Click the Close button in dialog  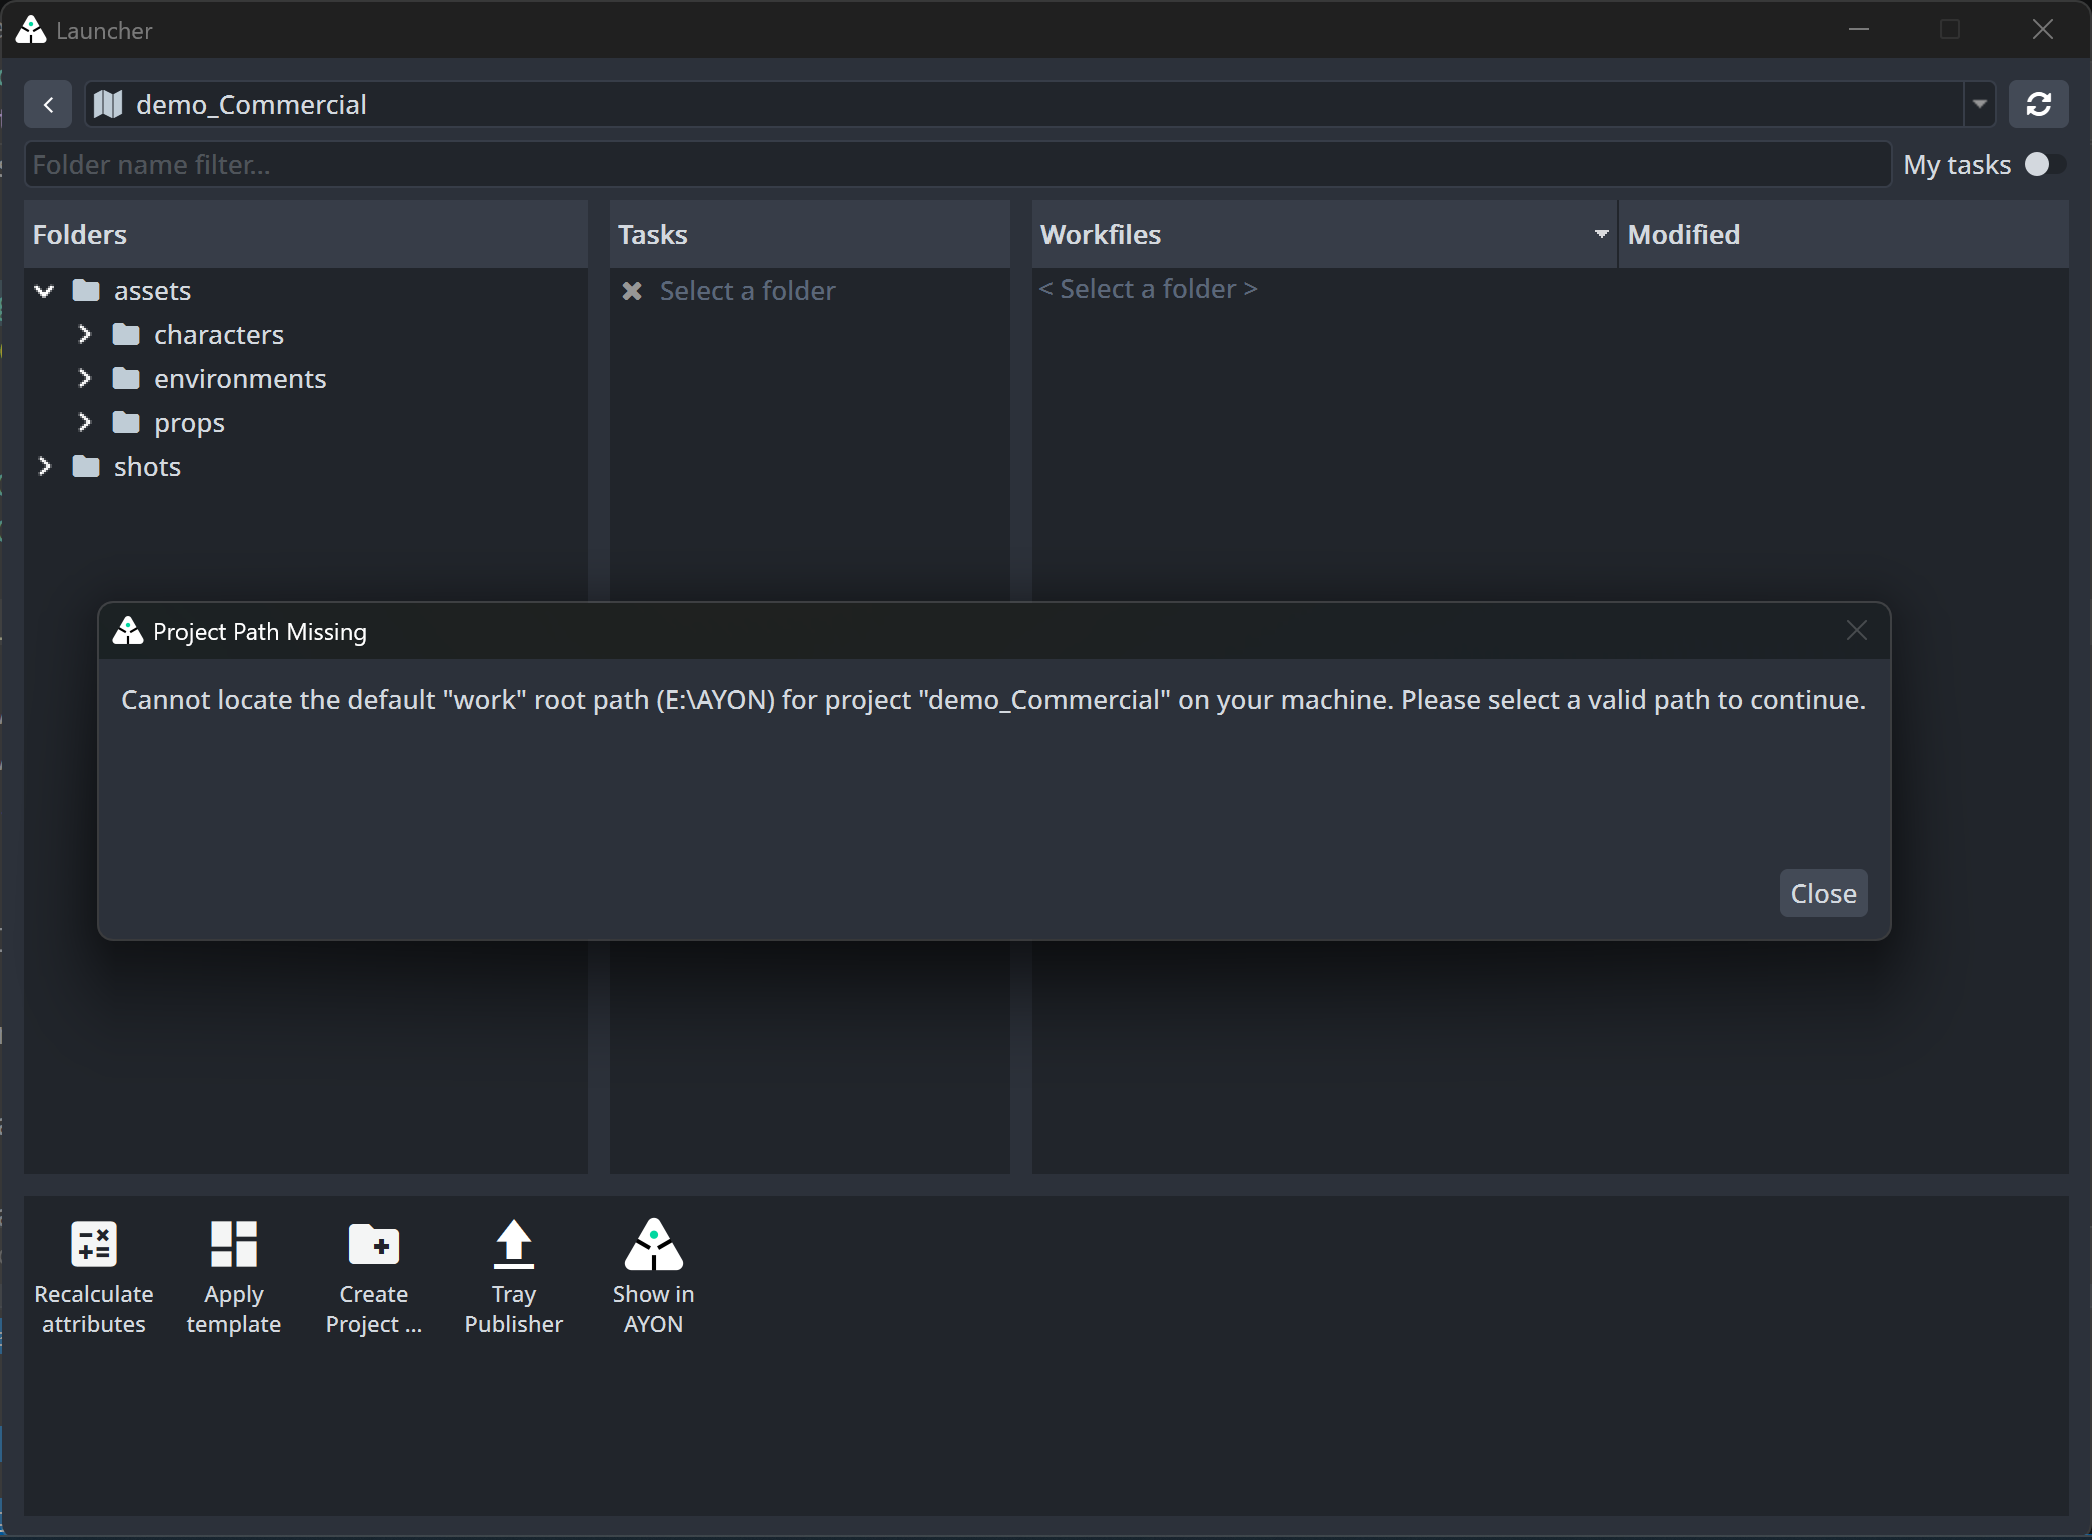pyautogui.click(x=1823, y=893)
